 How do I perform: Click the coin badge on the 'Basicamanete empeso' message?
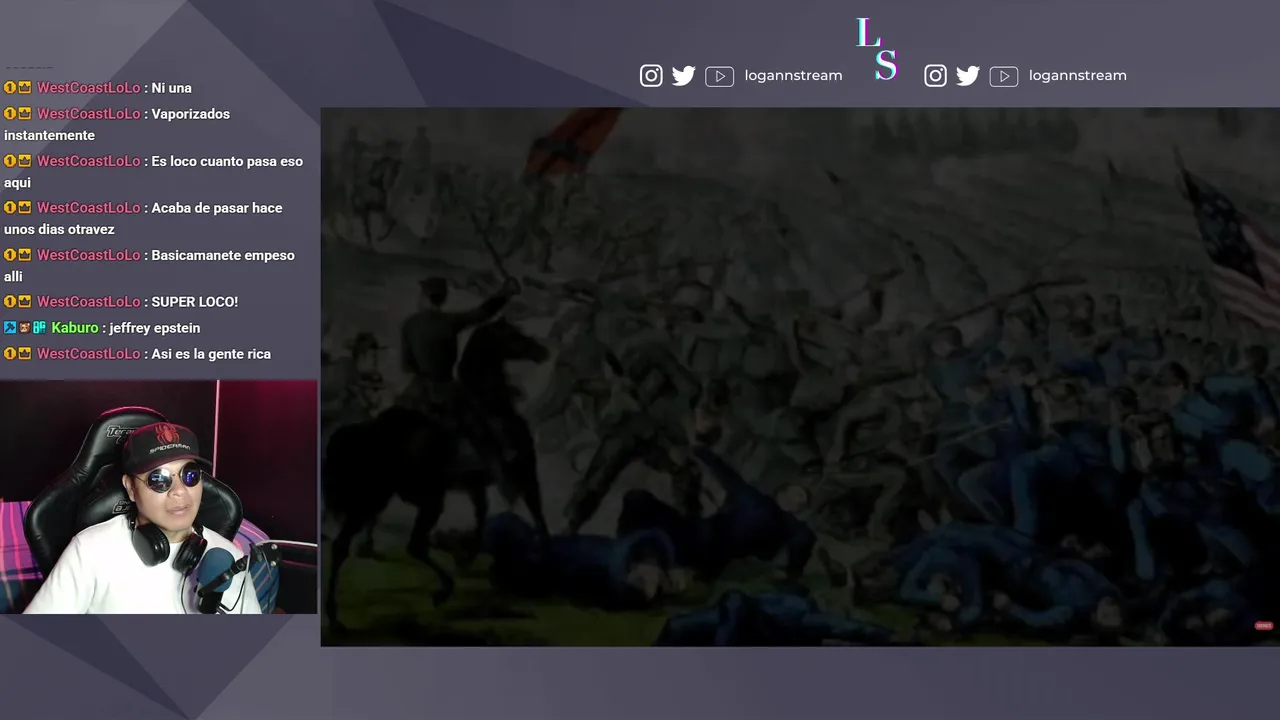[x=10, y=255]
